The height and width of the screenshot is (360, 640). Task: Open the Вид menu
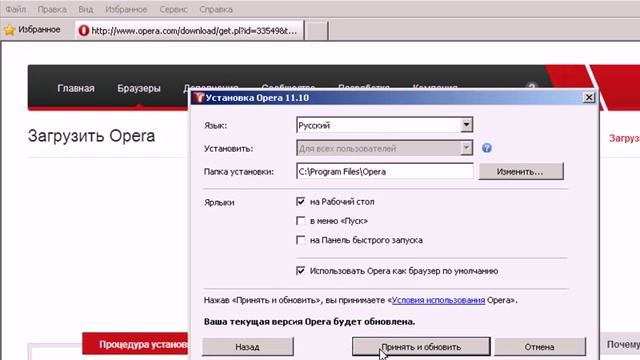(86, 9)
